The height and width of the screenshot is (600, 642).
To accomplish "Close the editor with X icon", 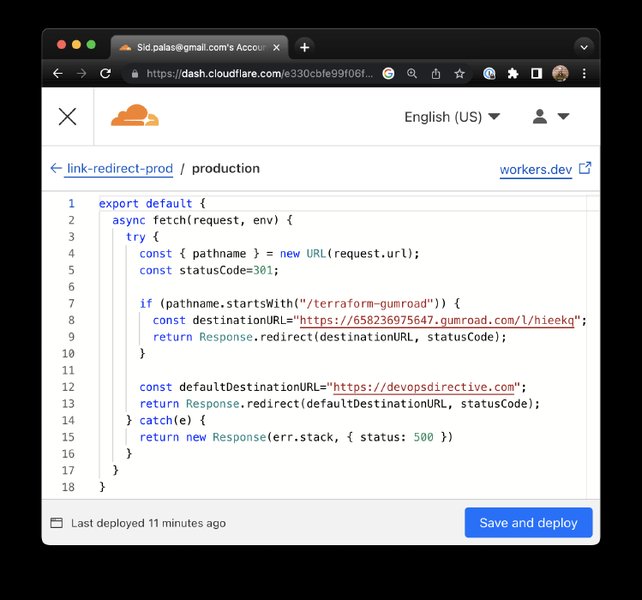I will [68, 117].
